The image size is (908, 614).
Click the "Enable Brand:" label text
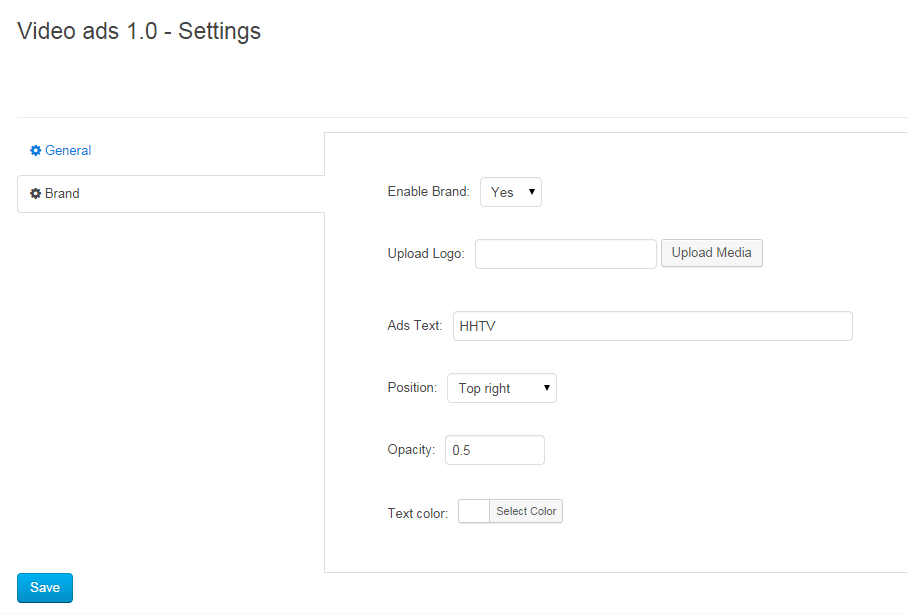coord(428,192)
